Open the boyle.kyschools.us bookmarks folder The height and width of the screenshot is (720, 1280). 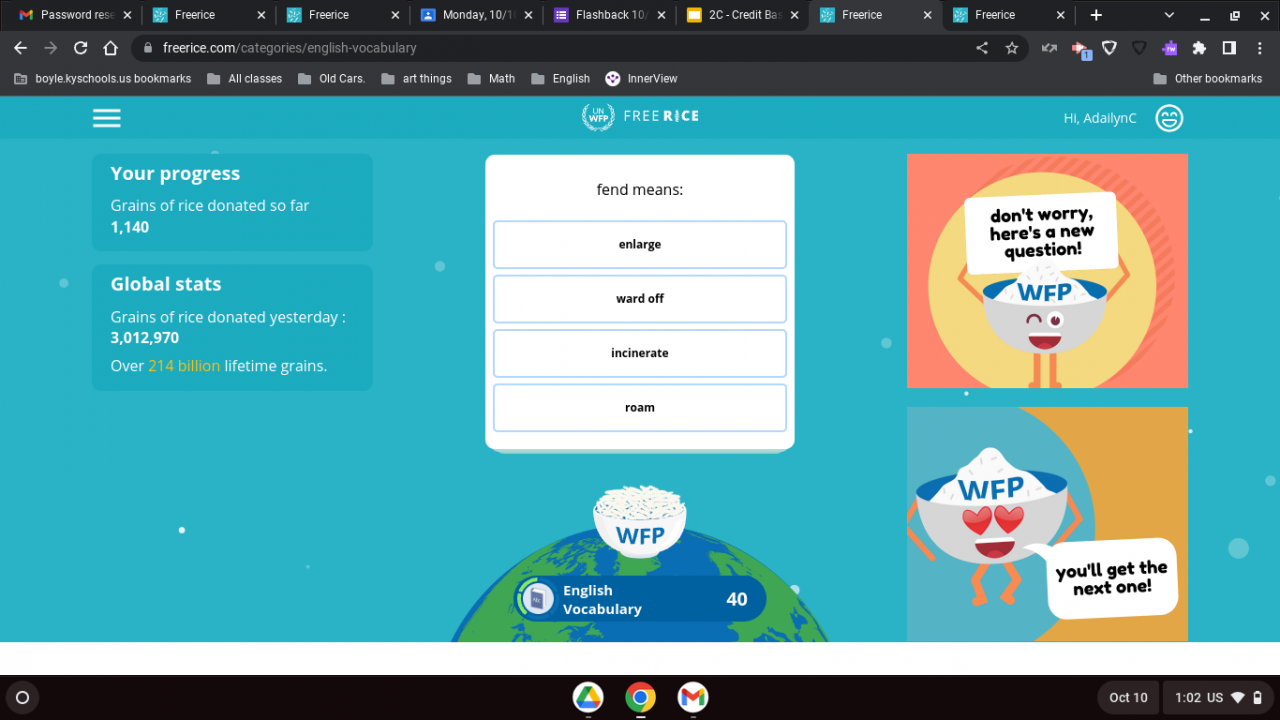[103, 78]
